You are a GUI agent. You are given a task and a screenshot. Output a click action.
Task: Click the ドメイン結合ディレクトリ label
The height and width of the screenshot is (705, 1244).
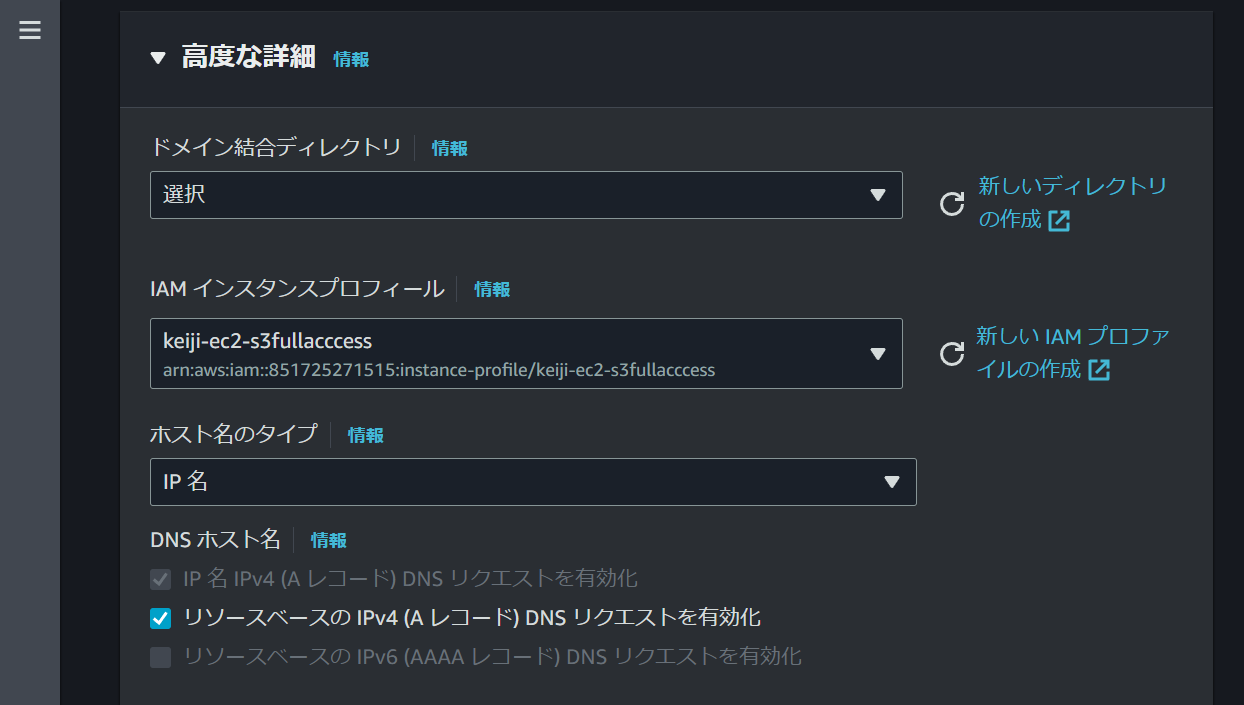(x=275, y=147)
